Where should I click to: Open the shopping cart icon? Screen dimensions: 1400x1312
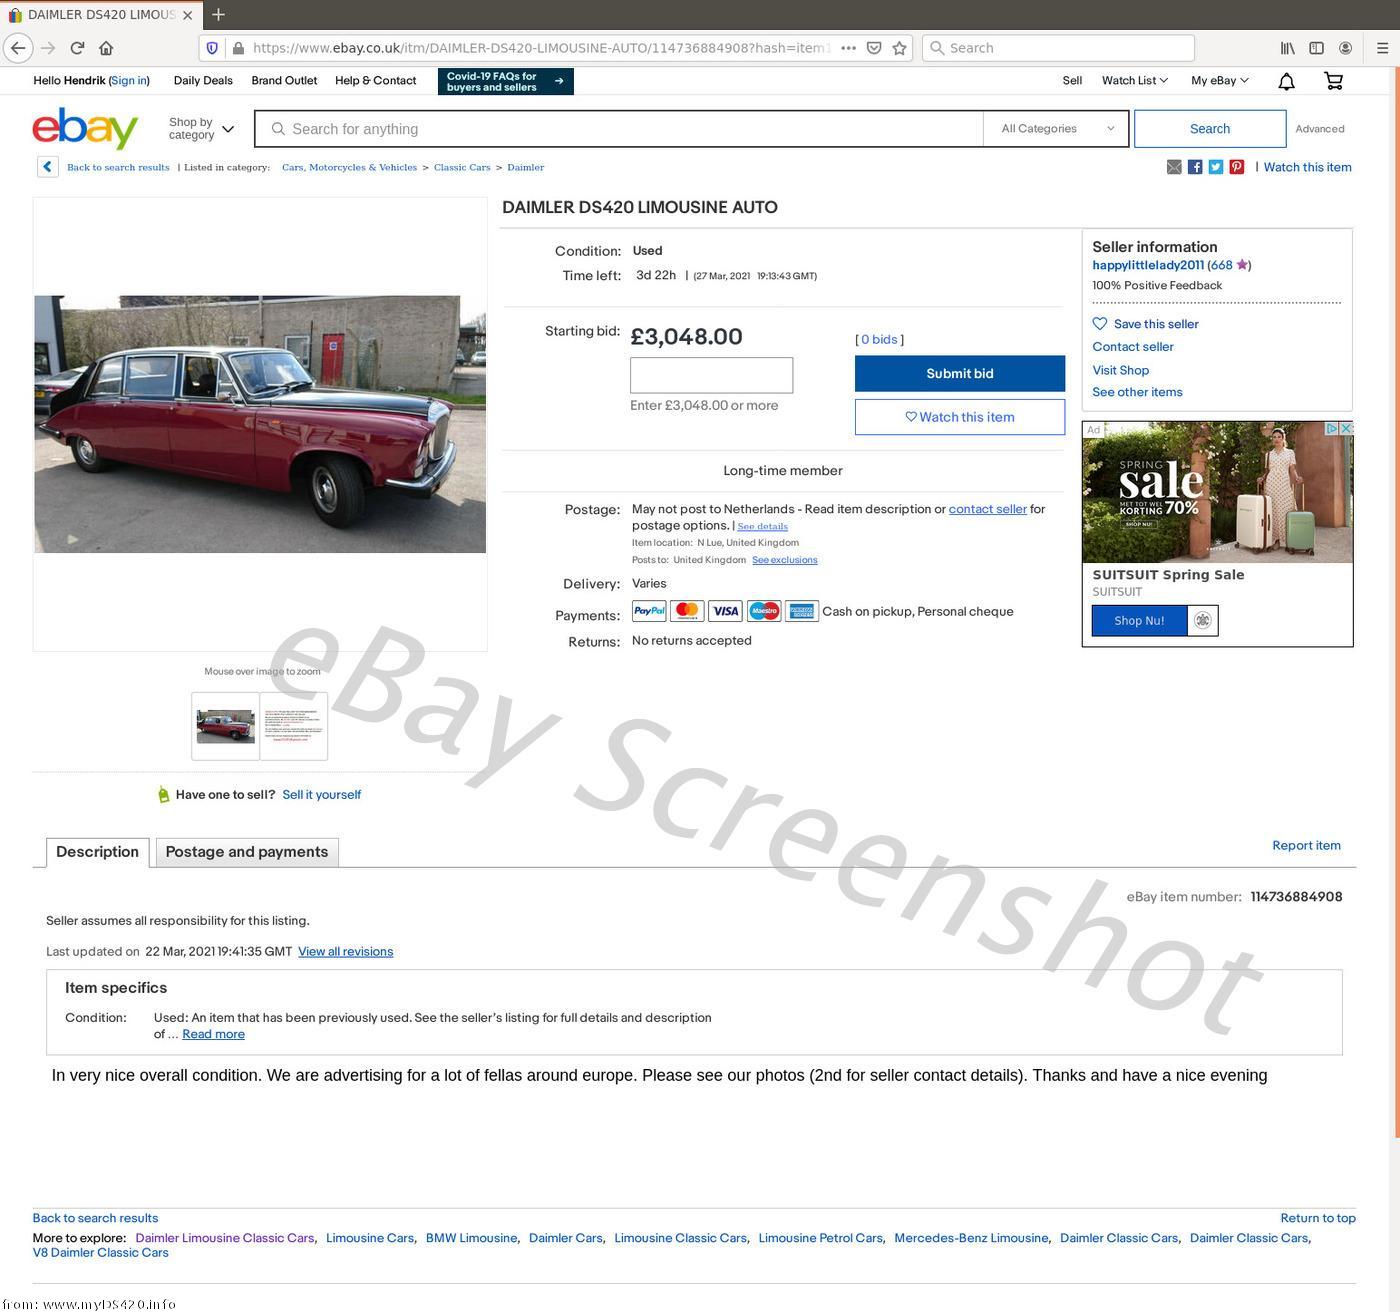(x=1333, y=81)
